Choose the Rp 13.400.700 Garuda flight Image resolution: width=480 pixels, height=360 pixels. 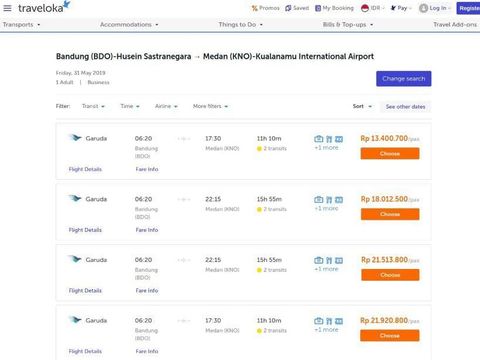390,154
